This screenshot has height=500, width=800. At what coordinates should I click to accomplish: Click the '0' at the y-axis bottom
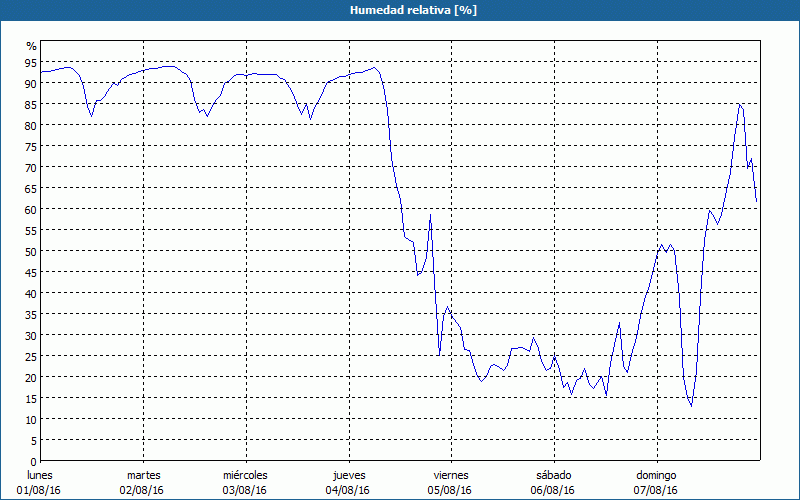tap(33, 461)
